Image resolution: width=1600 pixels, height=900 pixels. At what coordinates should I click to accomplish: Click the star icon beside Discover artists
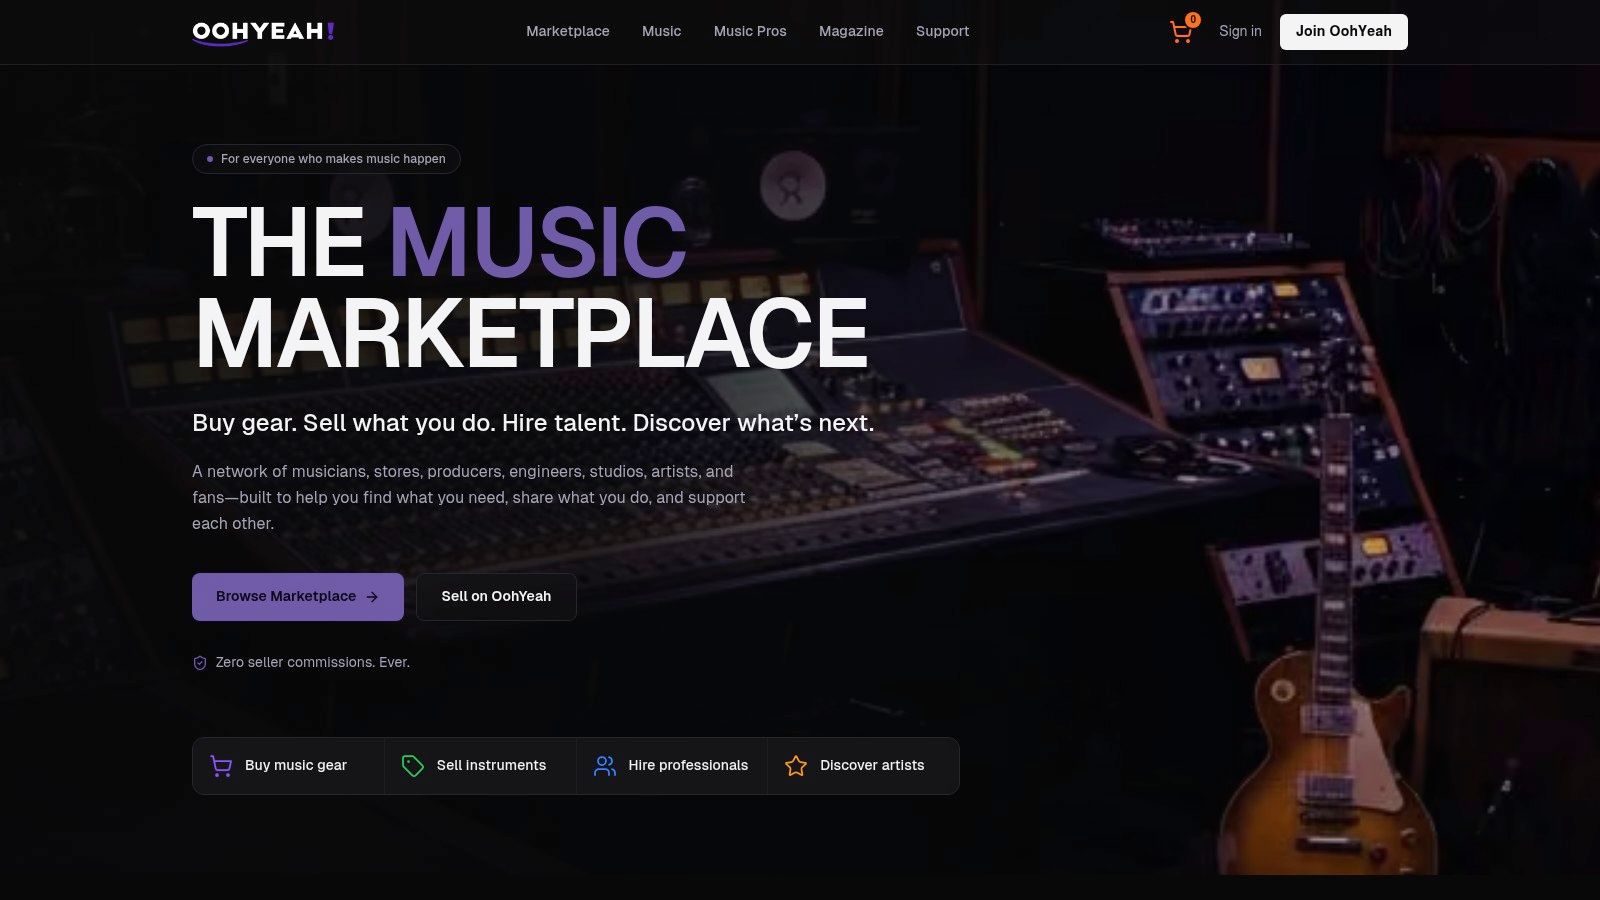click(x=796, y=766)
